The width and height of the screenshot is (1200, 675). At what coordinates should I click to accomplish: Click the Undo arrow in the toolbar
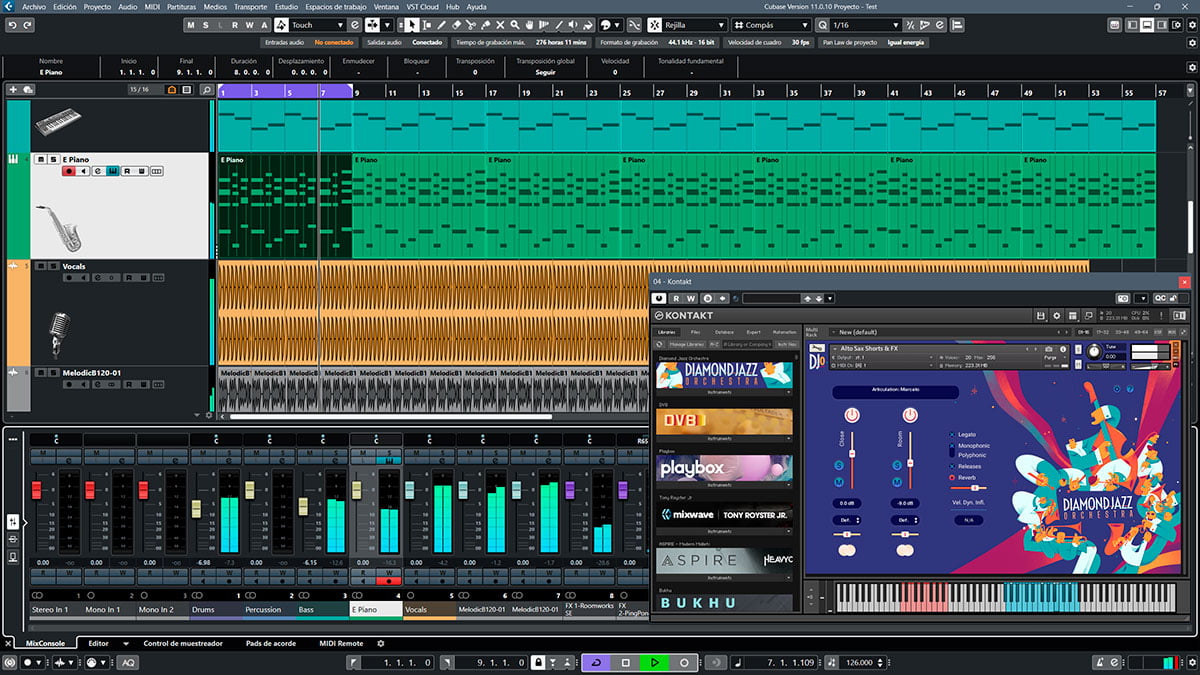[x=13, y=25]
